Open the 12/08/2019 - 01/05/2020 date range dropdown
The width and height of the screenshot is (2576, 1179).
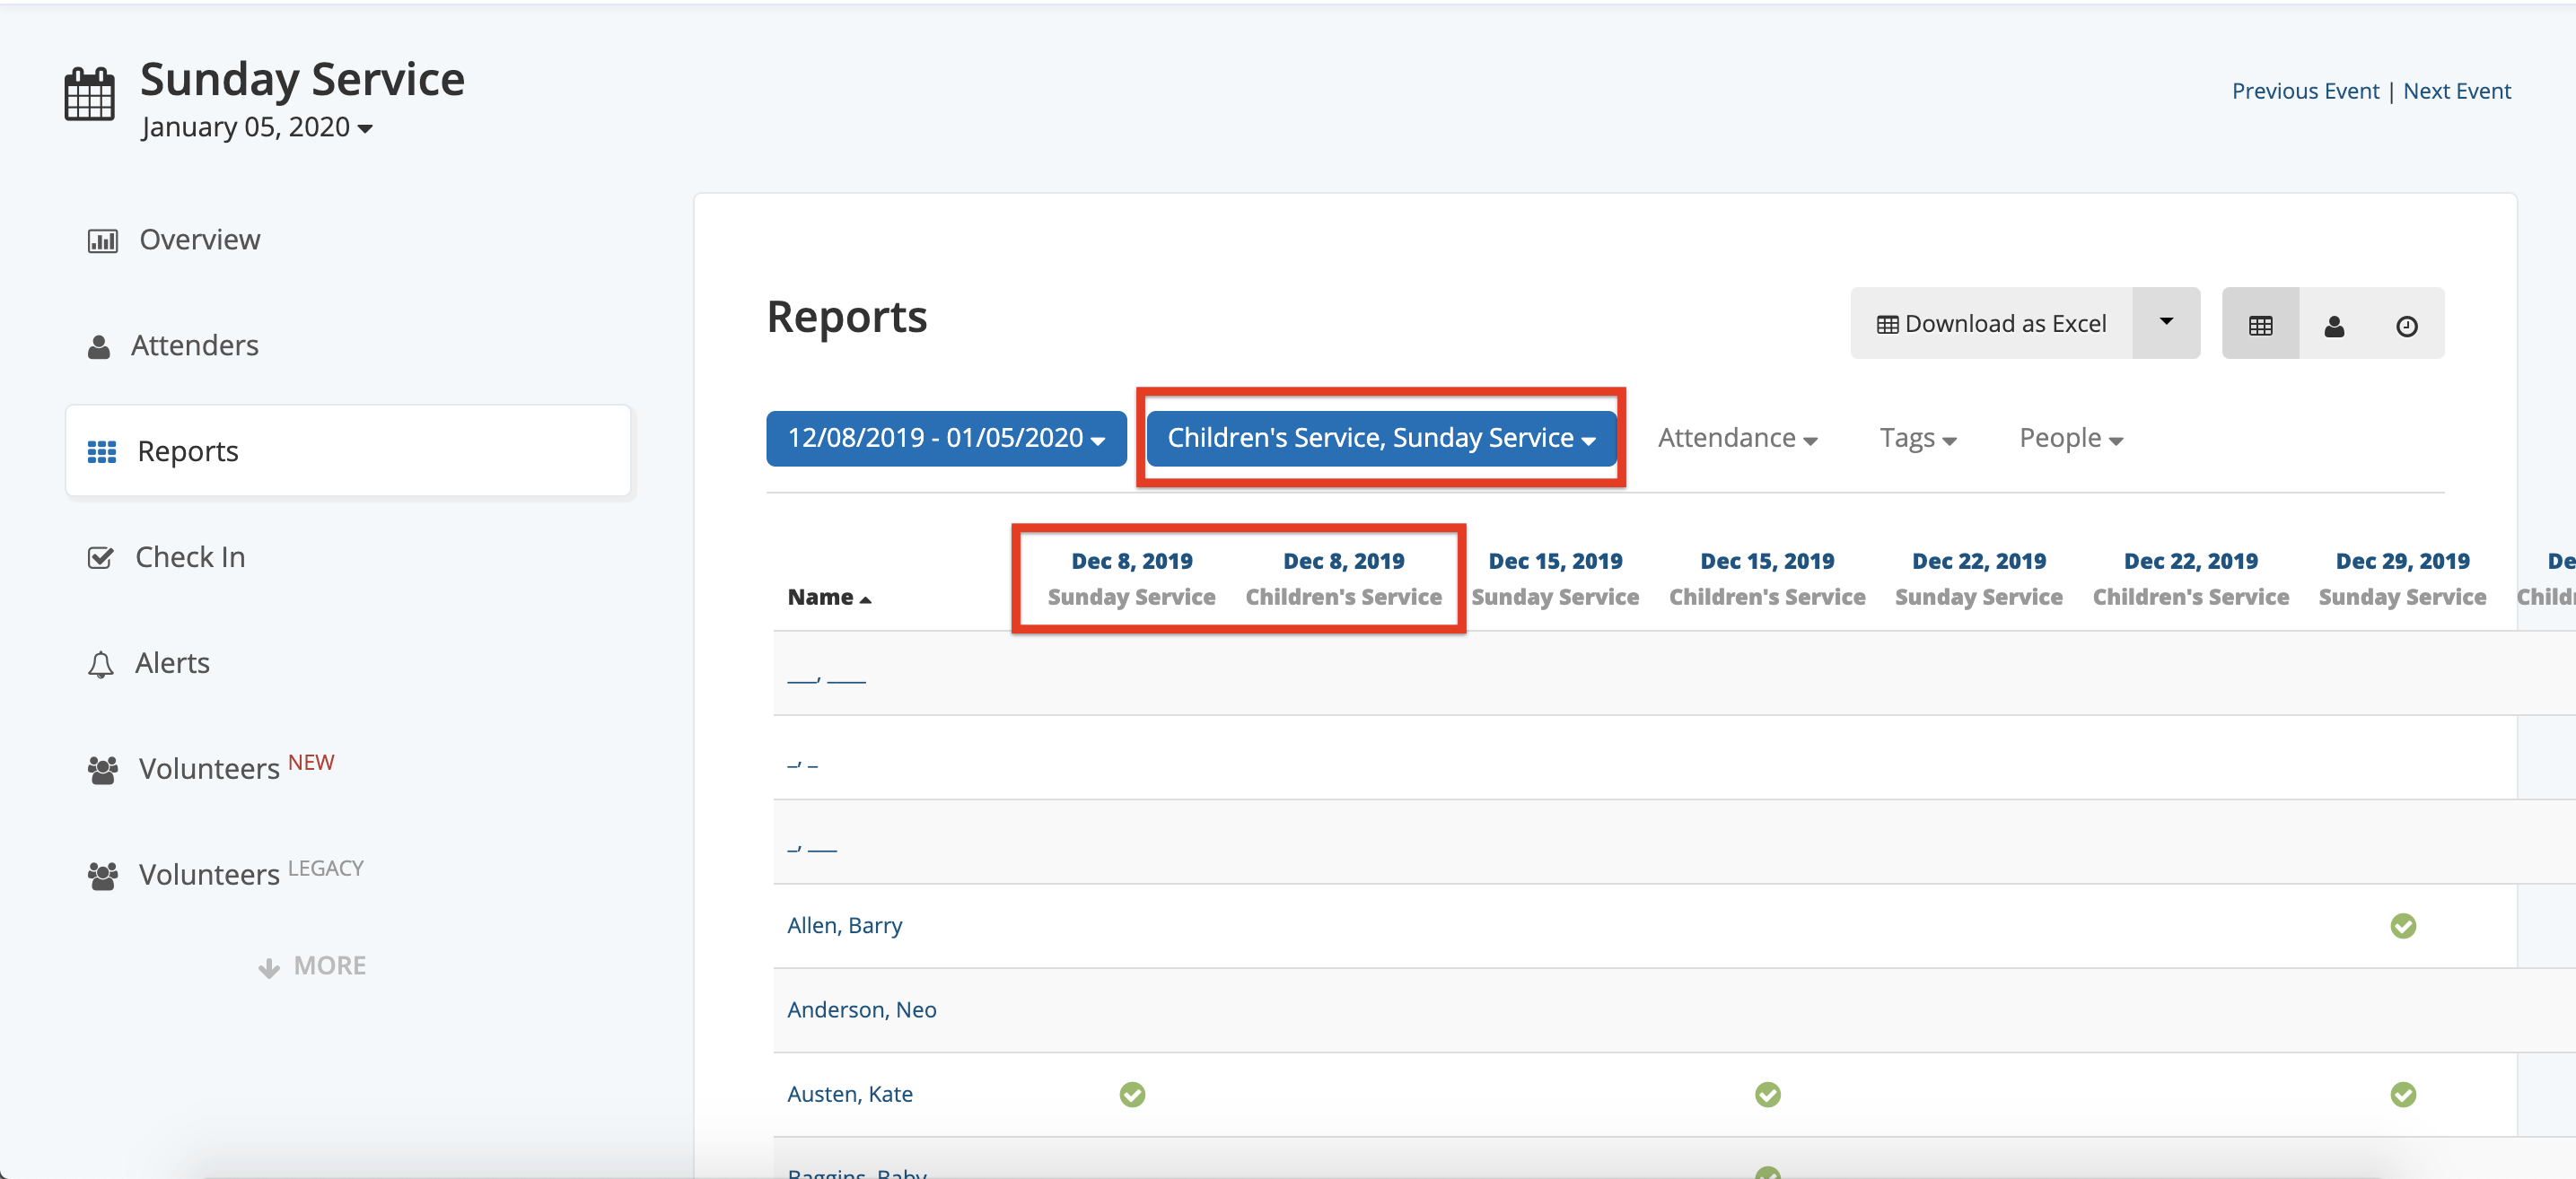point(946,438)
